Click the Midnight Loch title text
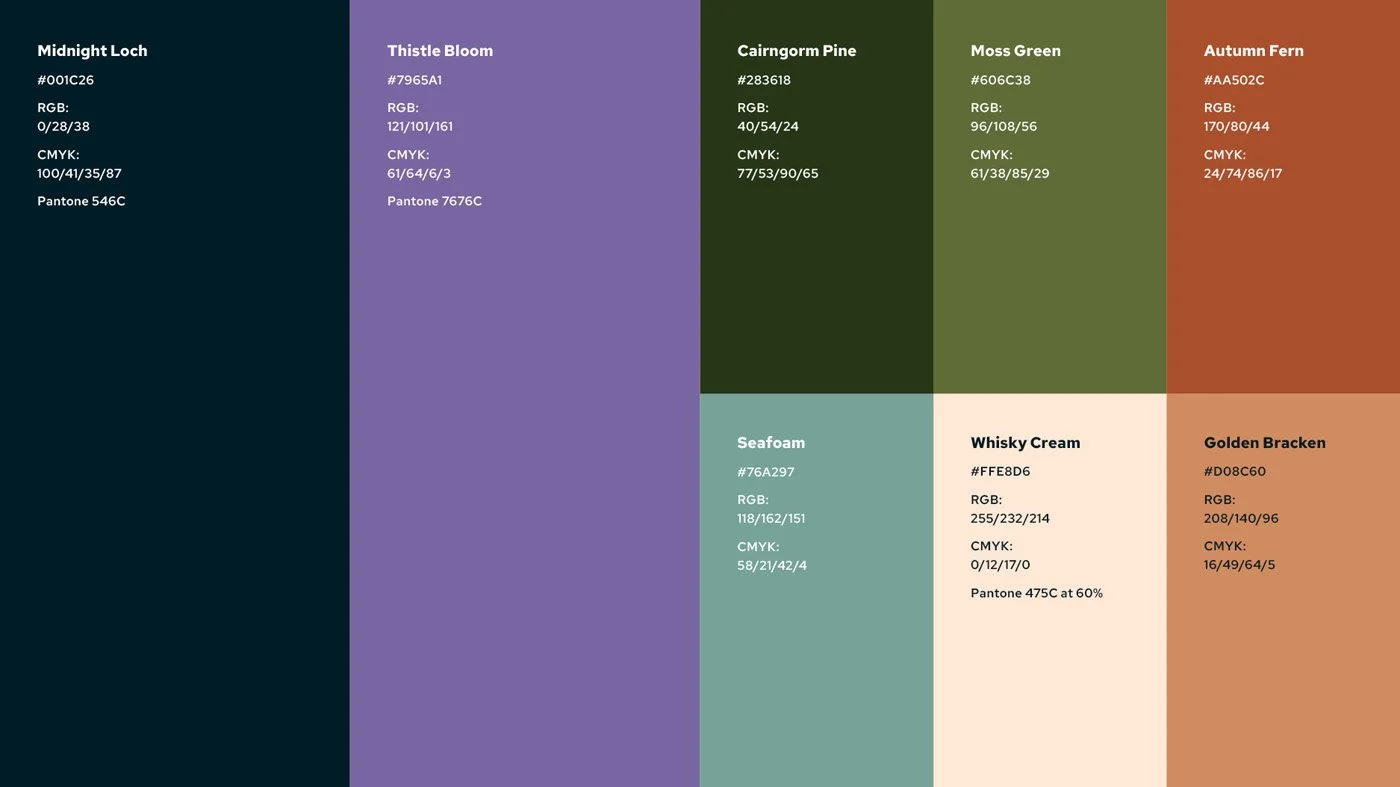 pyautogui.click(x=93, y=50)
